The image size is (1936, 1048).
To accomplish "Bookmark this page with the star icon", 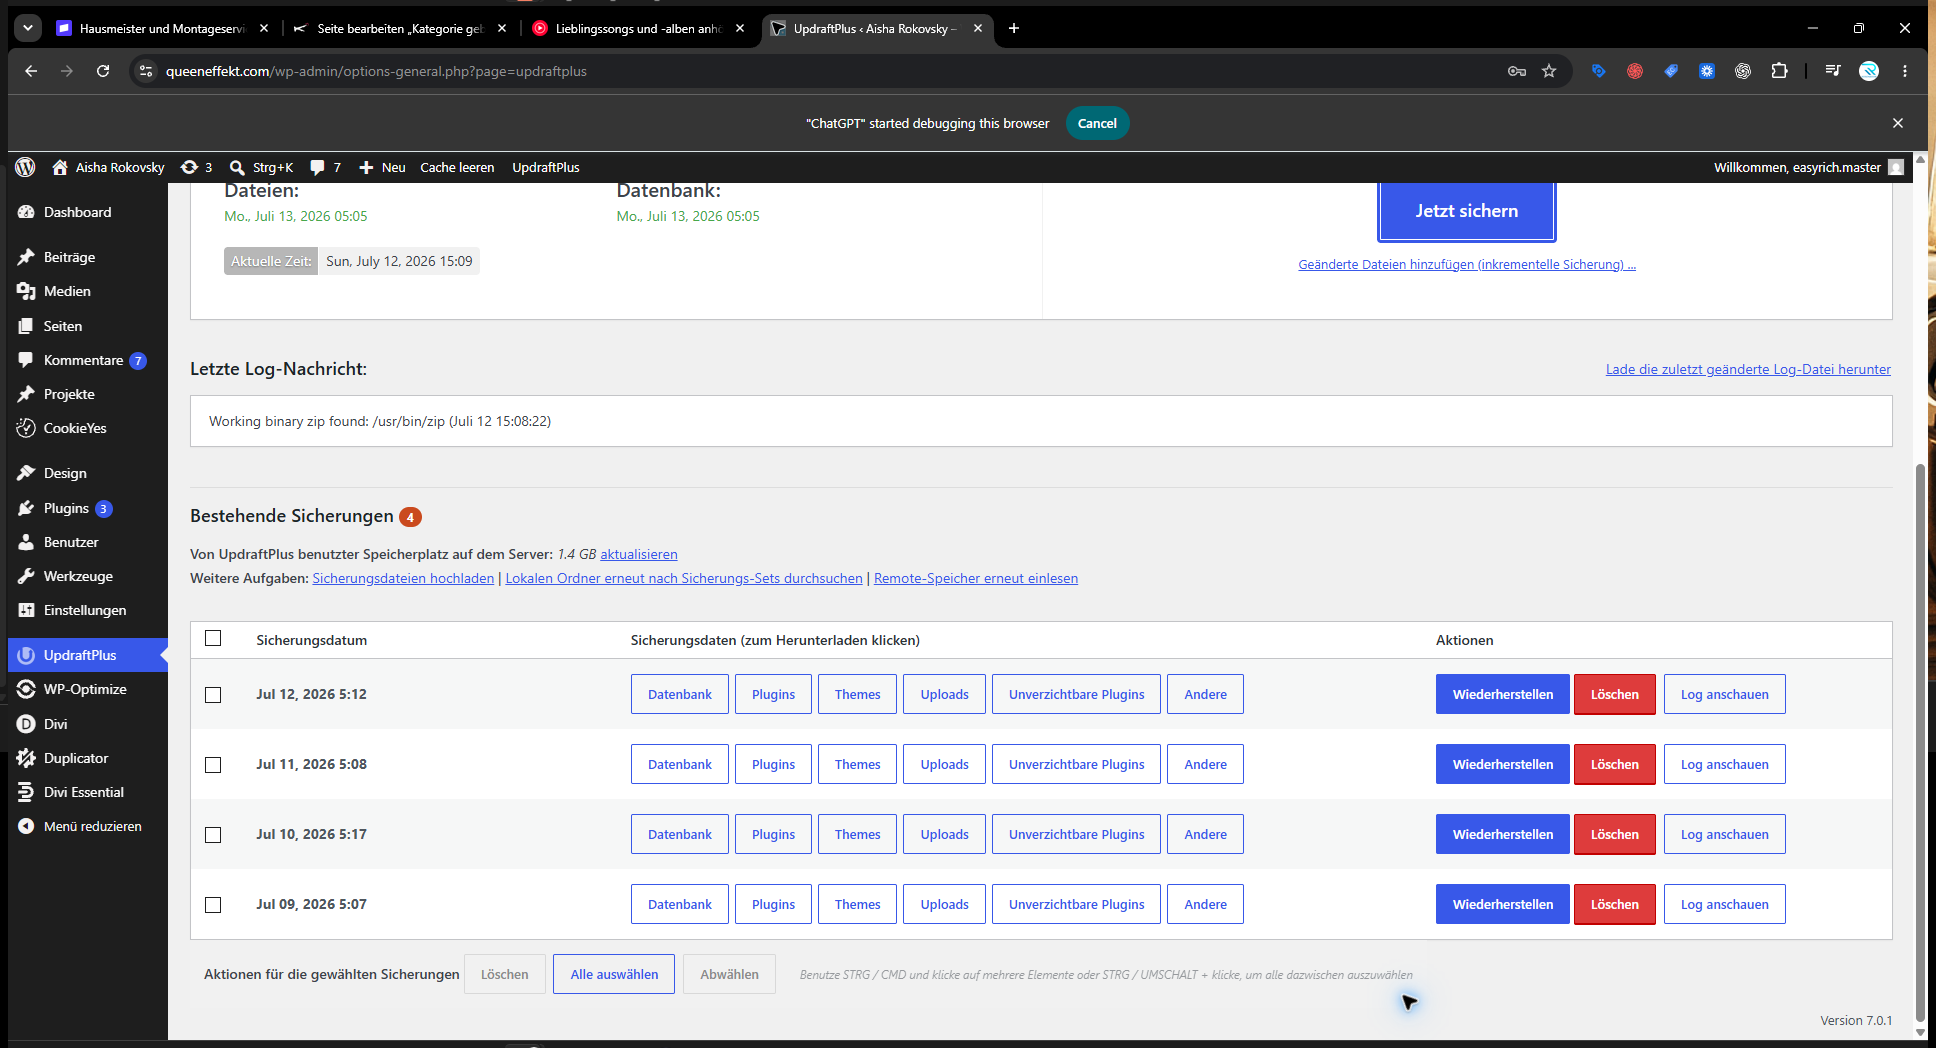I will tap(1549, 71).
